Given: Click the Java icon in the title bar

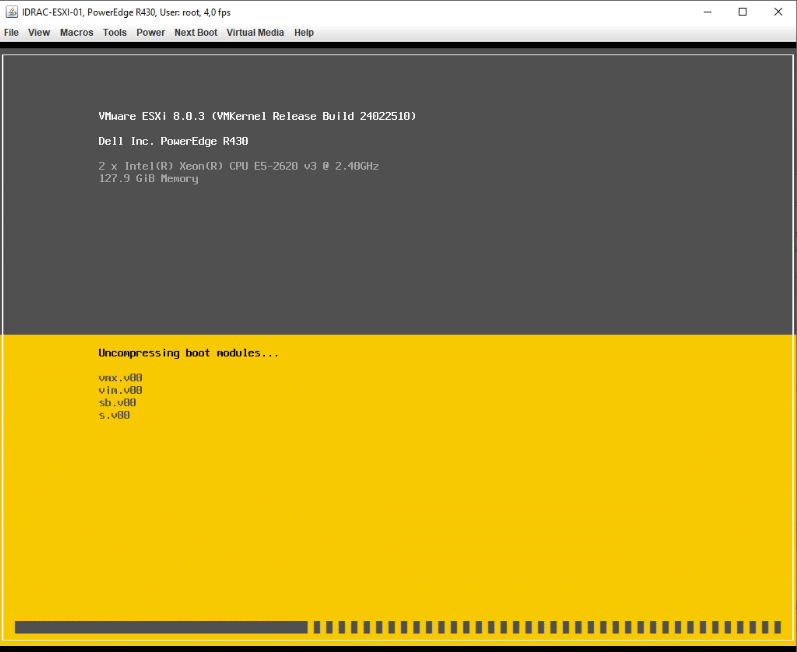Looking at the screenshot, I should [x=11, y=12].
